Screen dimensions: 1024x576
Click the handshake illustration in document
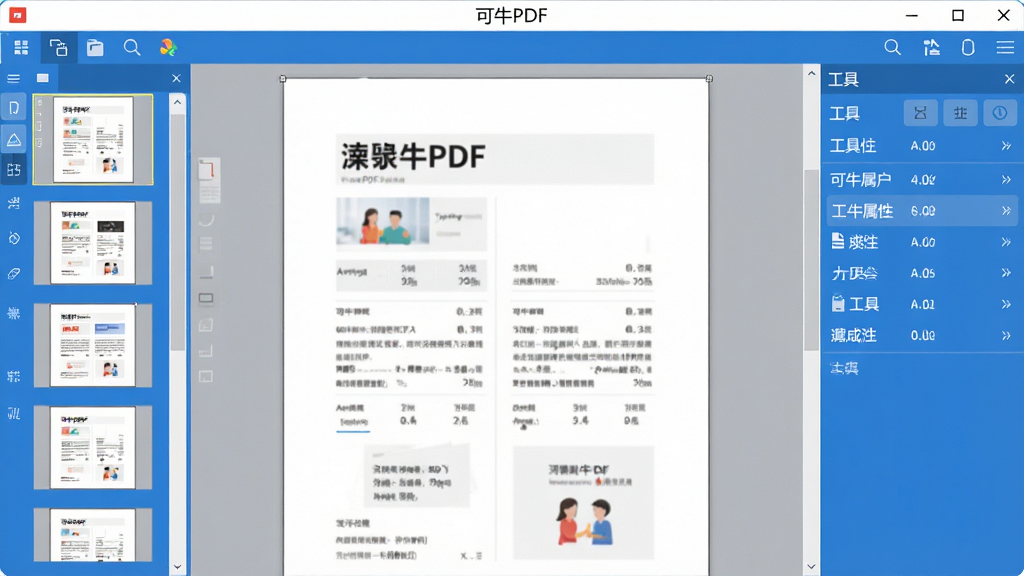(x=584, y=521)
